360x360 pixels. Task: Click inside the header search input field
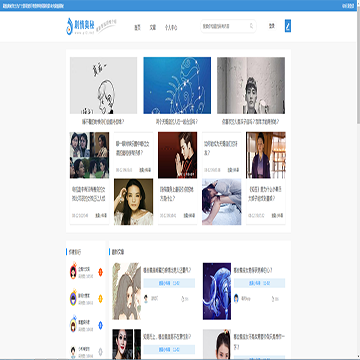coord(225,26)
